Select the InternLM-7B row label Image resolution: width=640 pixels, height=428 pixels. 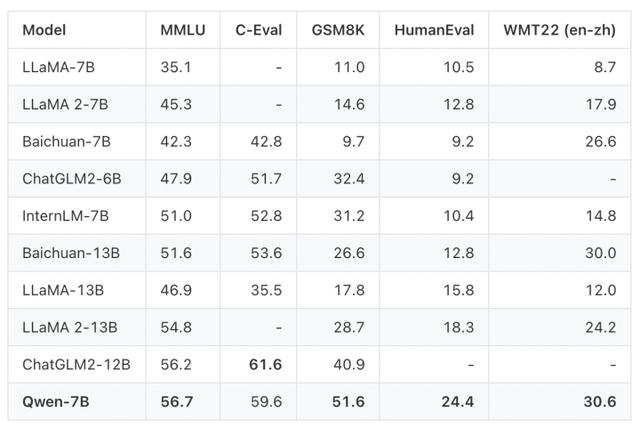tap(68, 215)
